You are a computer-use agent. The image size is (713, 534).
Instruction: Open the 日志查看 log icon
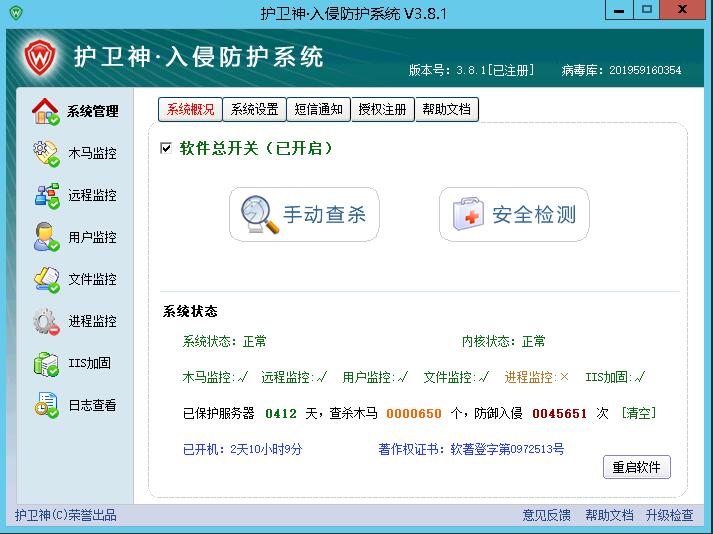(46, 405)
